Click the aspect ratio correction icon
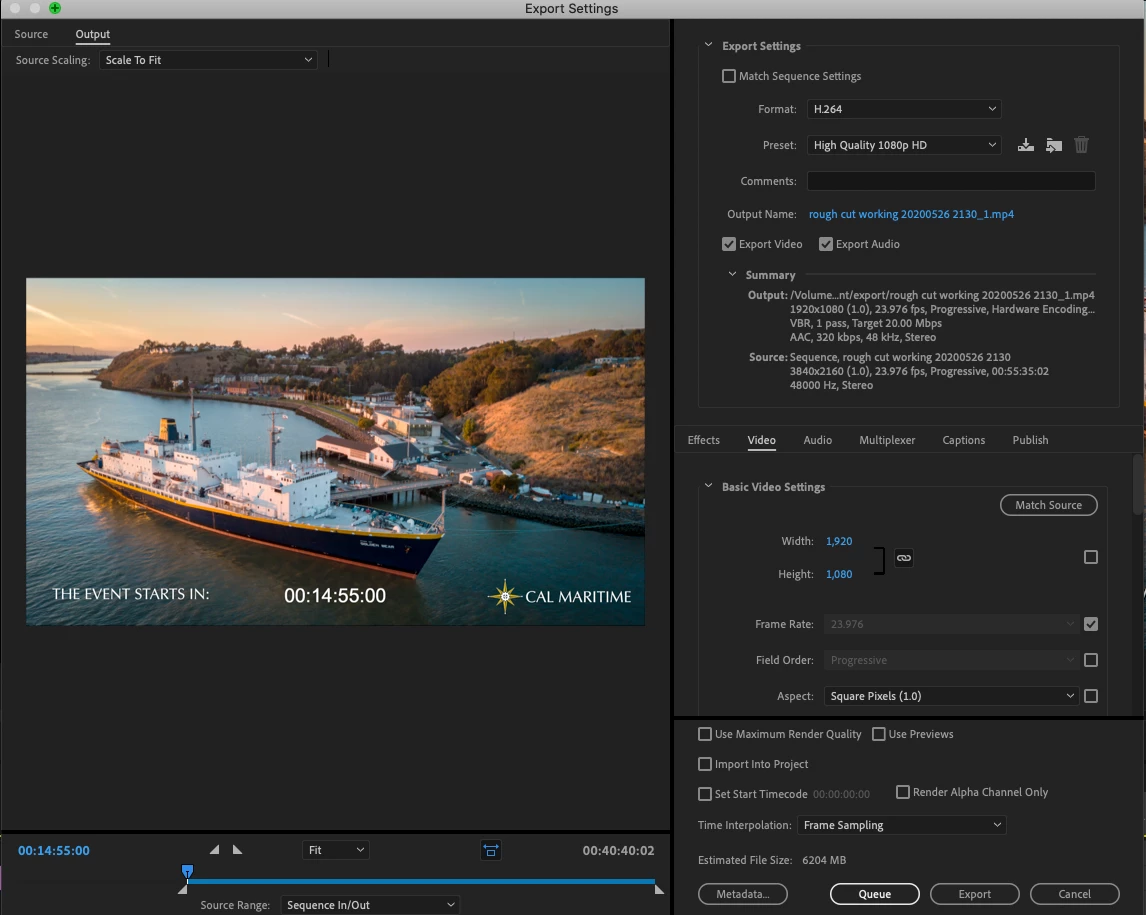Viewport: 1146px width, 915px height. pyautogui.click(x=491, y=850)
